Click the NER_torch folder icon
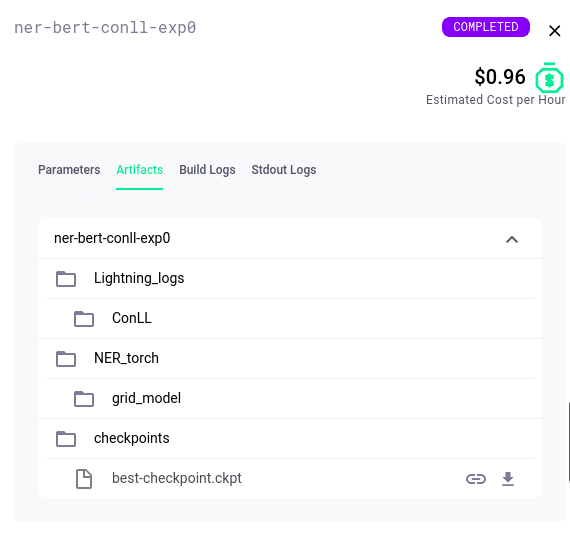 [66, 359]
